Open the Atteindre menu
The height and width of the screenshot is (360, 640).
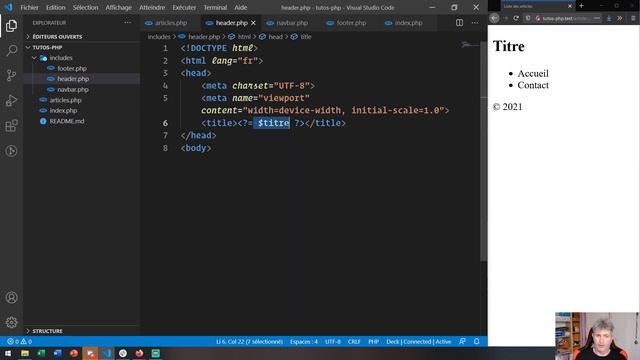click(152, 7)
